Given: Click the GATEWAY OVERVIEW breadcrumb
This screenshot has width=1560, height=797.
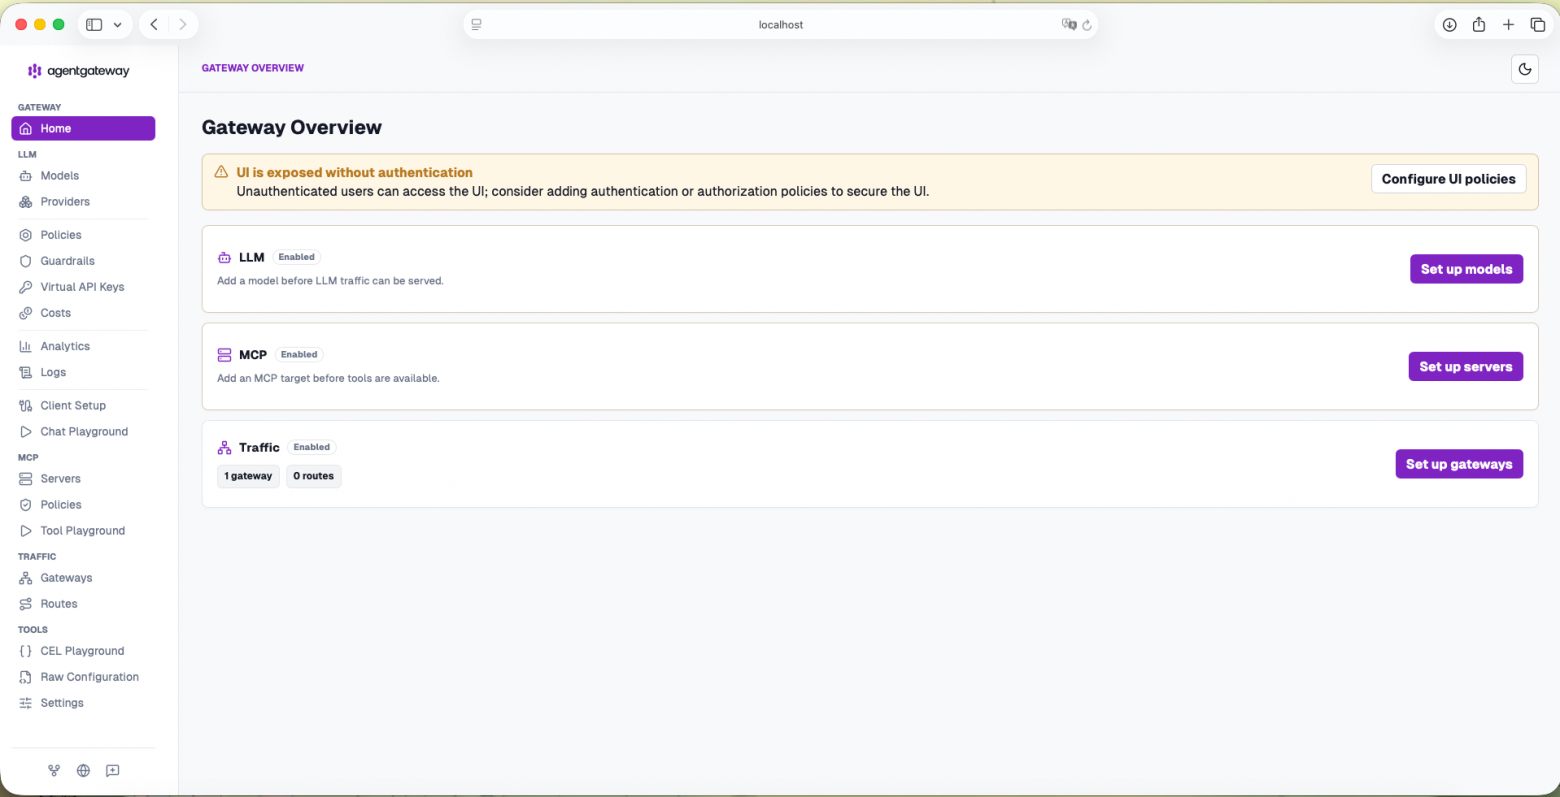Looking at the screenshot, I should tap(253, 68).
